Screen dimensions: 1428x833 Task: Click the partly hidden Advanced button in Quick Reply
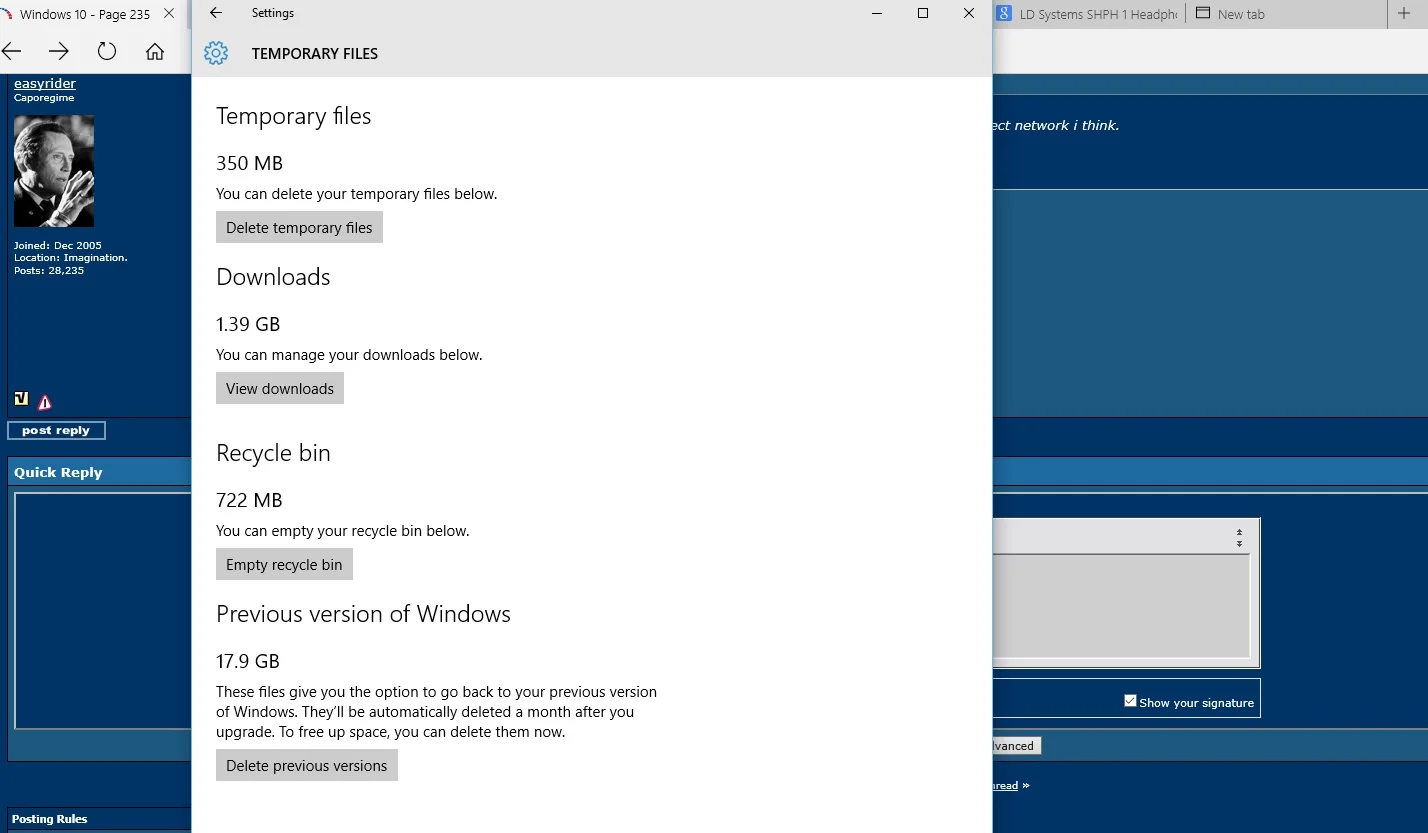1016,746
